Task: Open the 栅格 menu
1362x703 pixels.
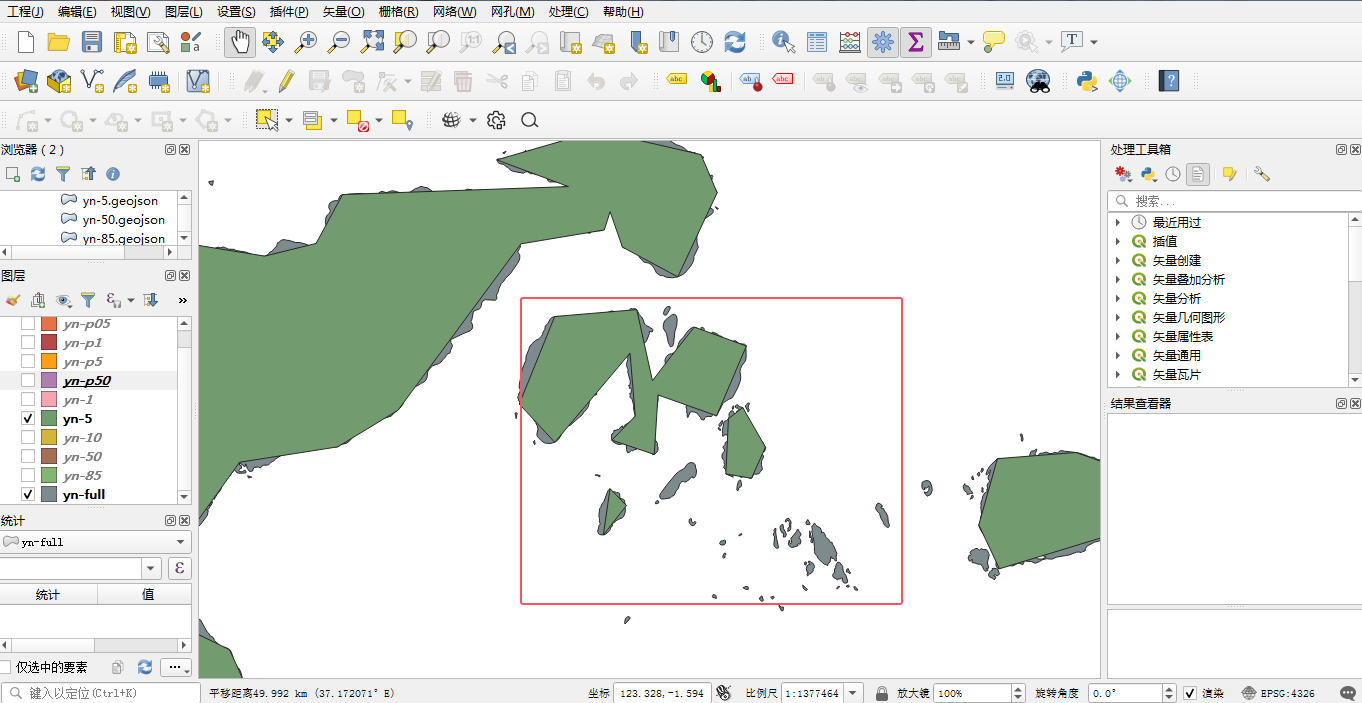Action: [398, 12]
